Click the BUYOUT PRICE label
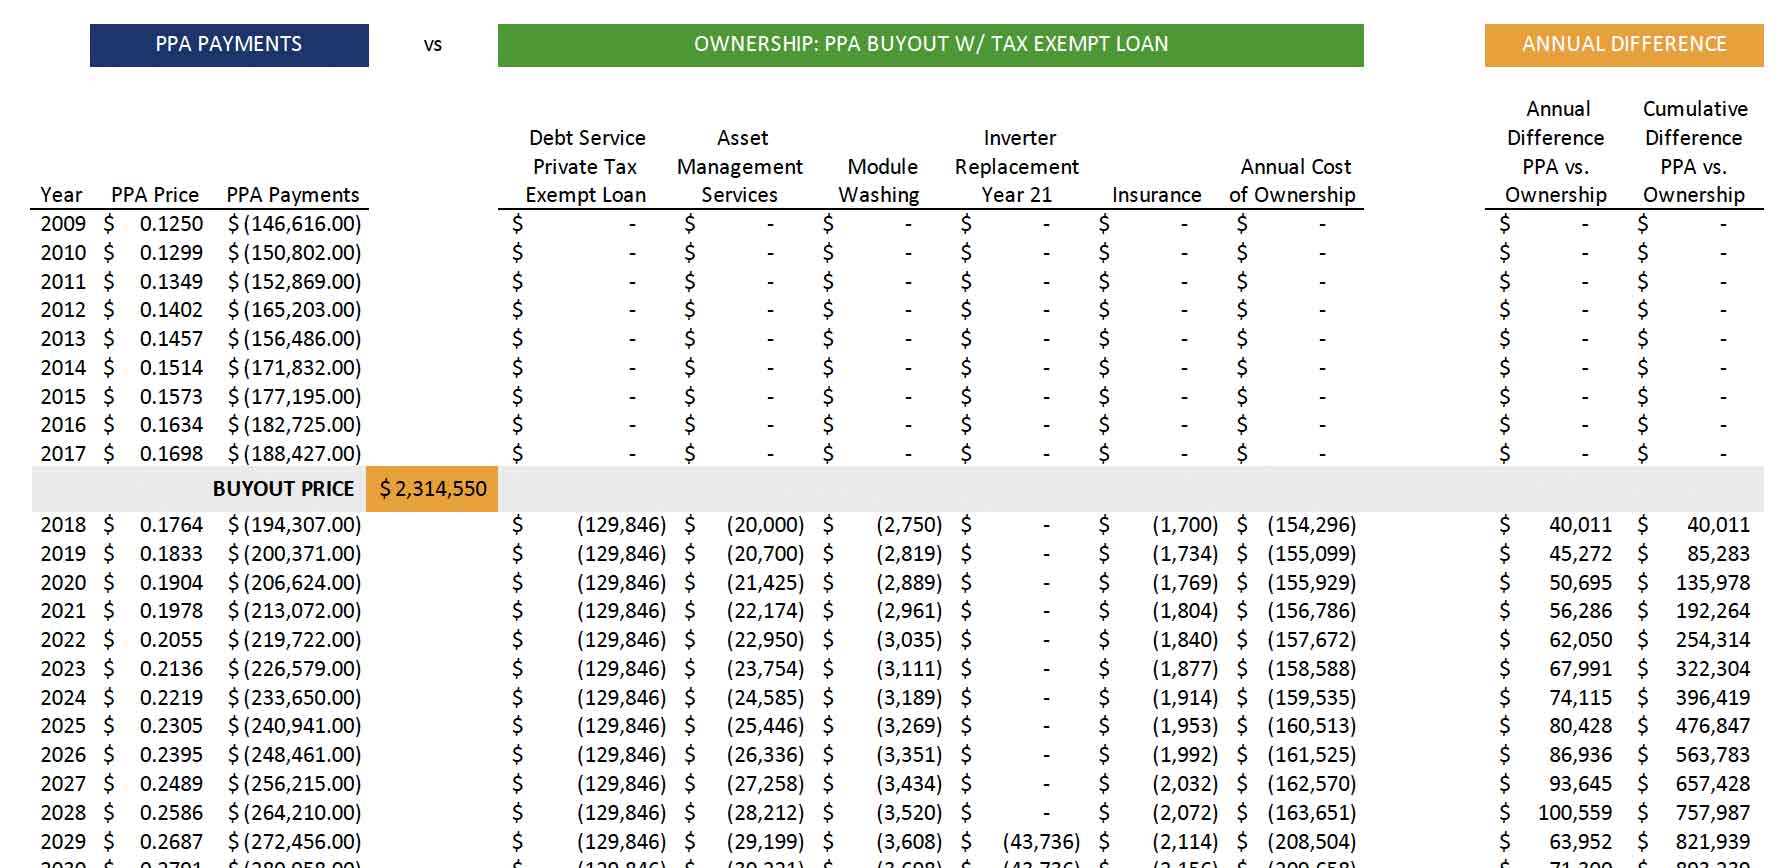Screen dimensions: 1782x868 (283, 489)
